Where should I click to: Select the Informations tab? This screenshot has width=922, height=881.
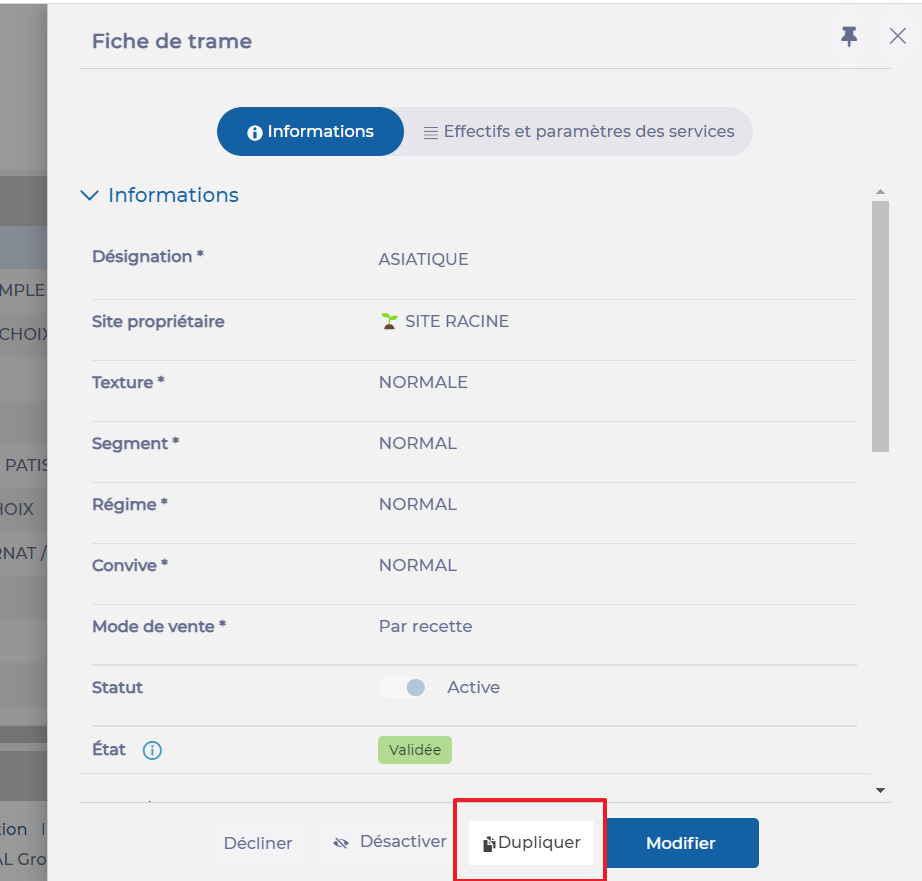click(x=310, y=131)
